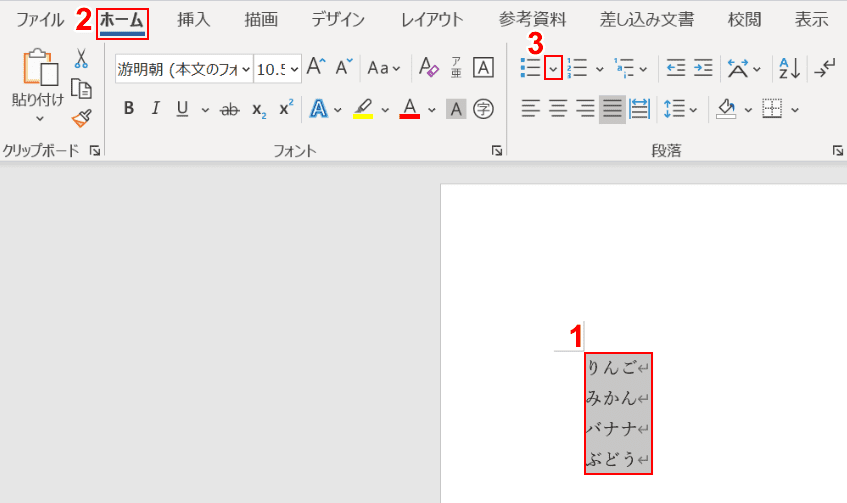The height and width of the screenshot is (503, 847).
Task: Toggle bold formatting
Action: point(129,109)
